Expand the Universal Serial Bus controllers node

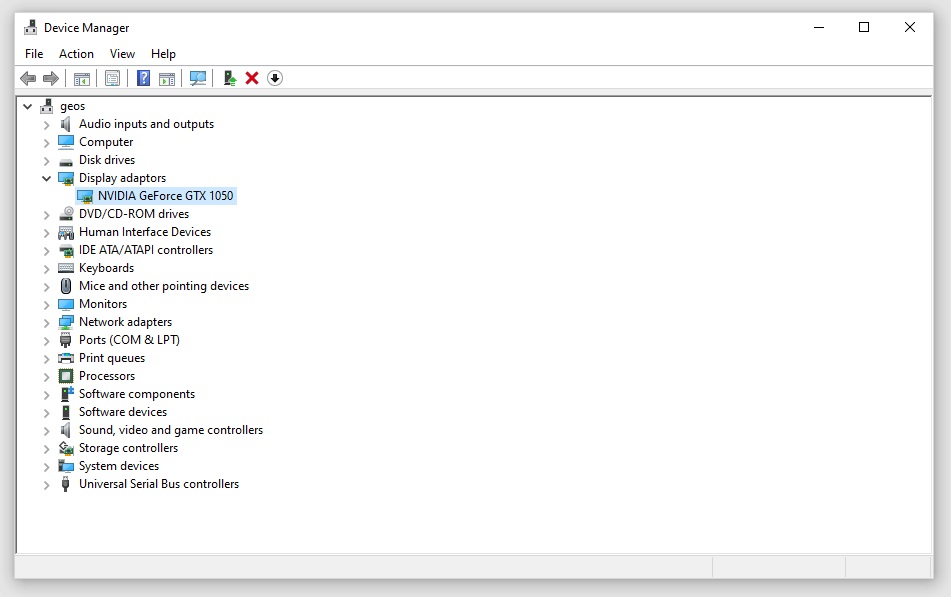pyautogui.click(x=46, y=484)
